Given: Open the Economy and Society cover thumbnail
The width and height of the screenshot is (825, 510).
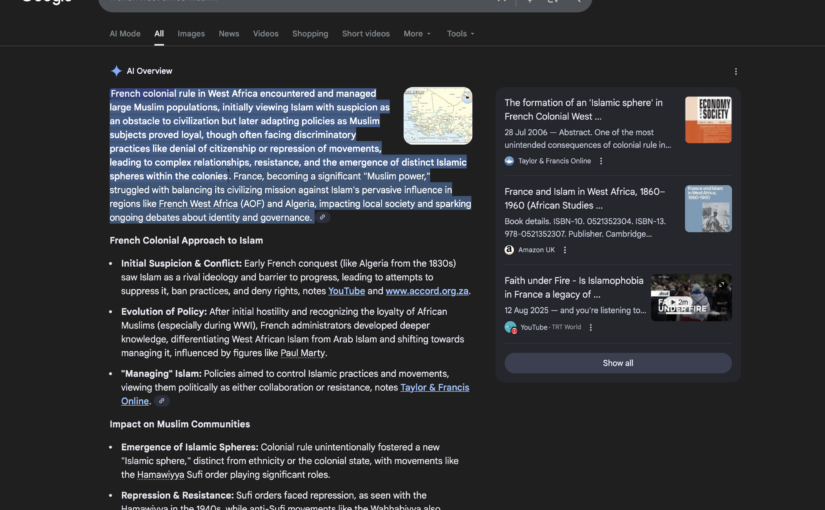Looking at the screenshot, I should (708, 120).
